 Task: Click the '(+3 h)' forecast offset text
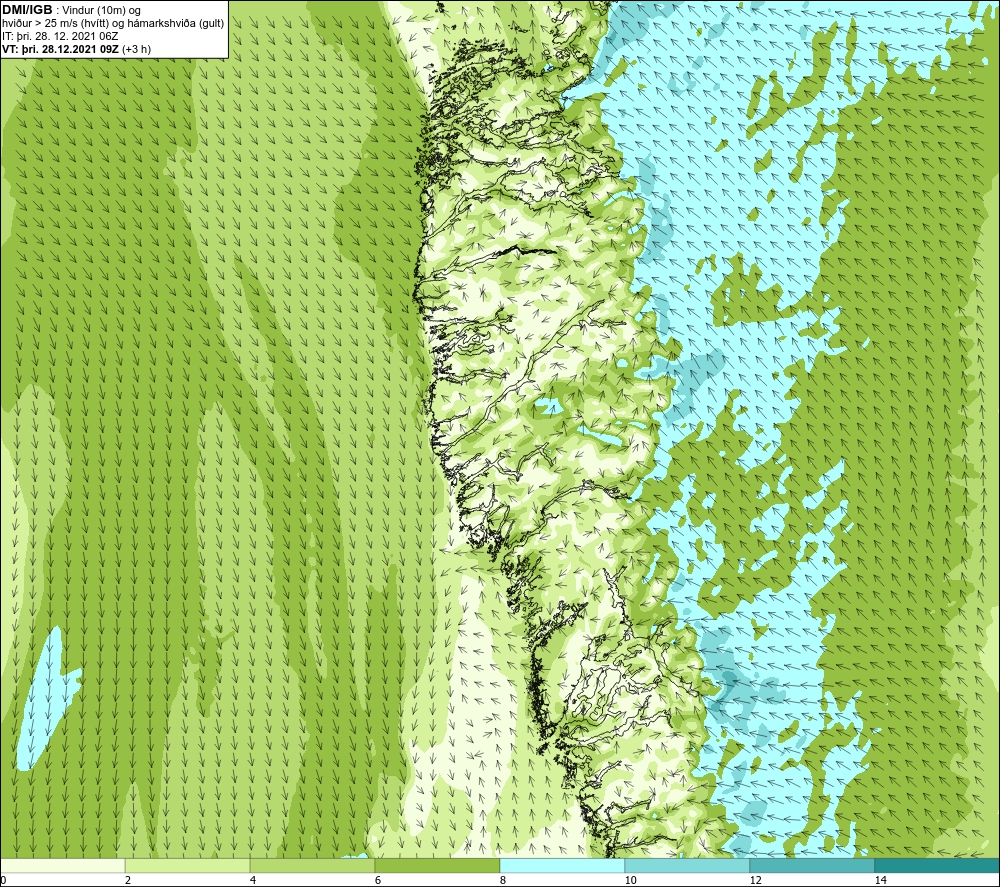pyautogui.click(x=136, y=49)
